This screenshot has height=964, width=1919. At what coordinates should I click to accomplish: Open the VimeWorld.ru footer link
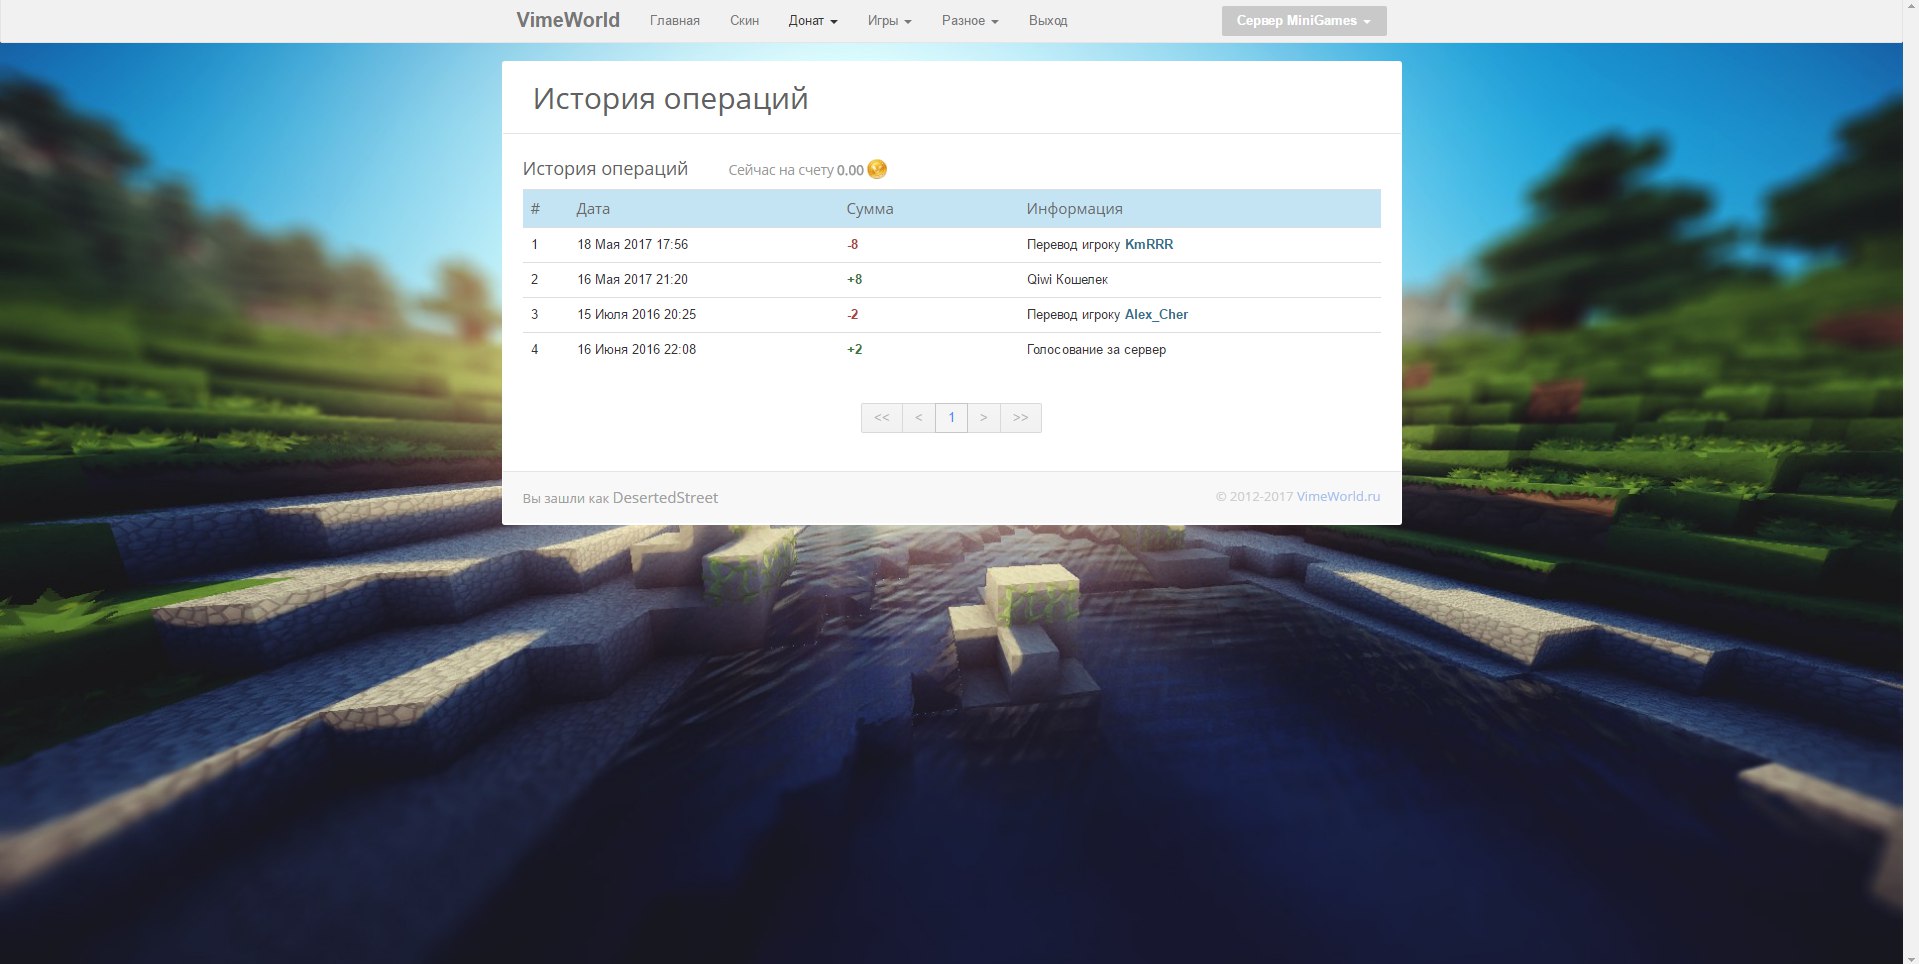[x=1338, y=496]
